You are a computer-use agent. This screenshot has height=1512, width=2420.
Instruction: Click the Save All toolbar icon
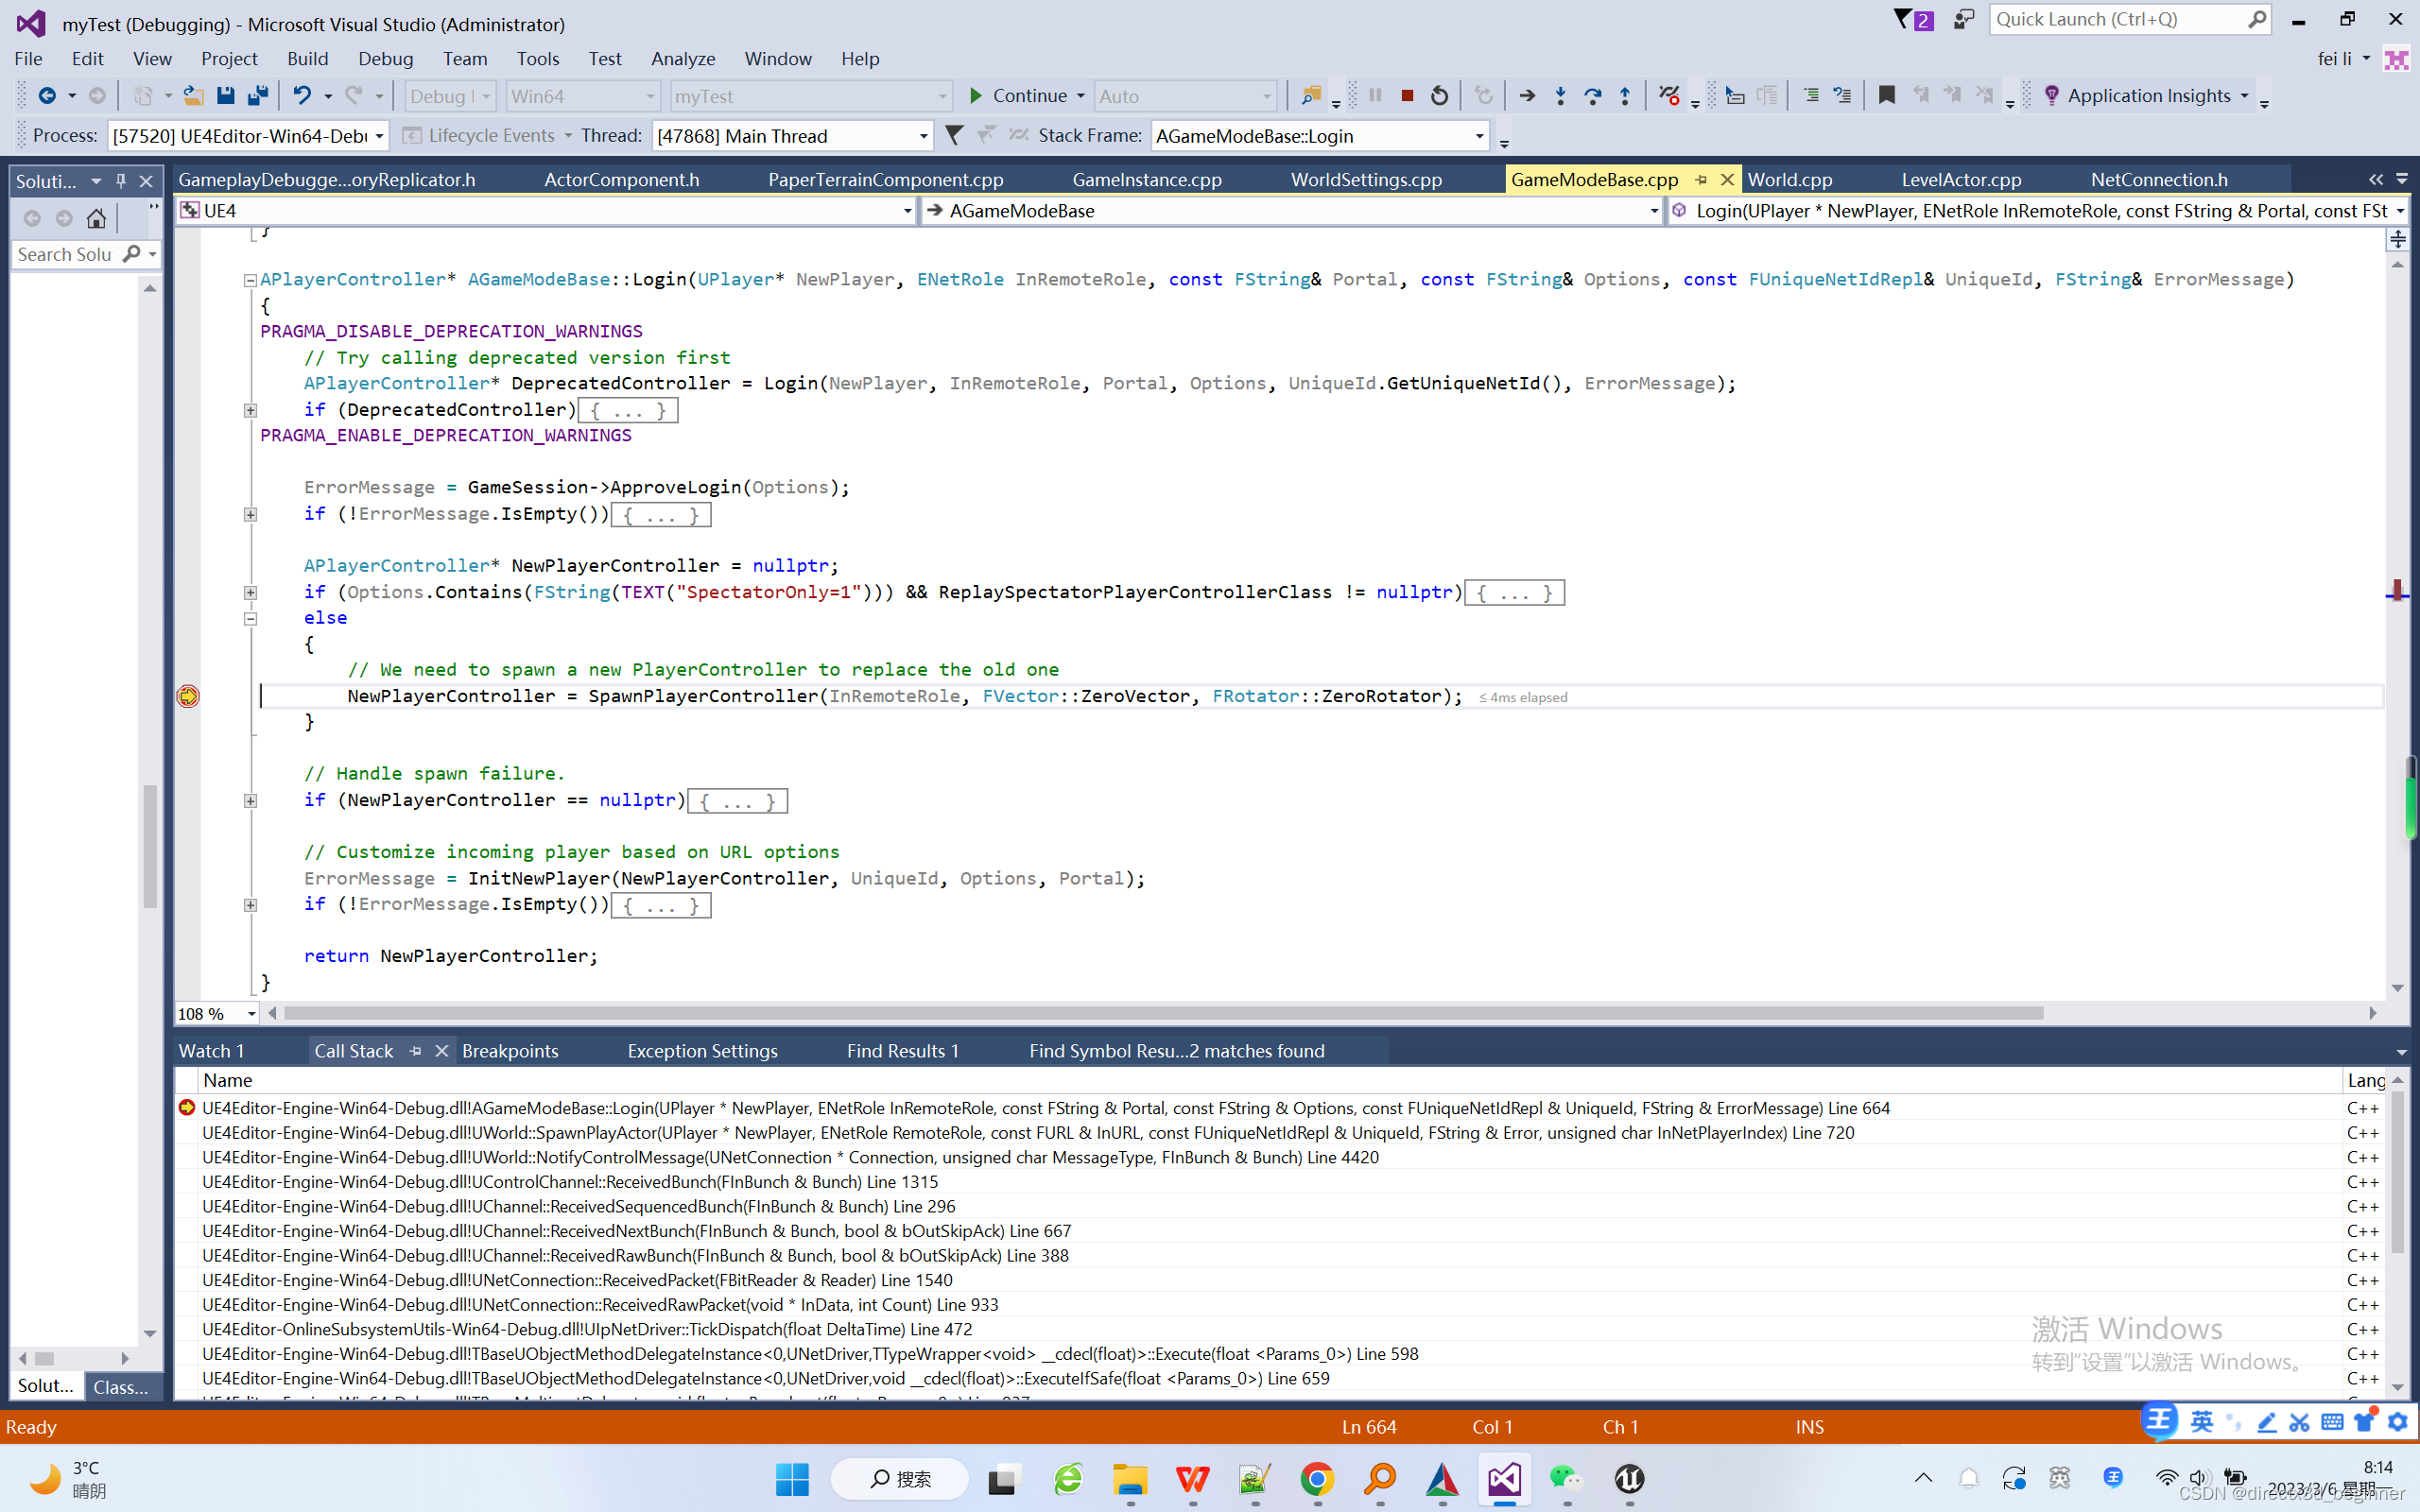pyautogui.click(x=258, y=96)
